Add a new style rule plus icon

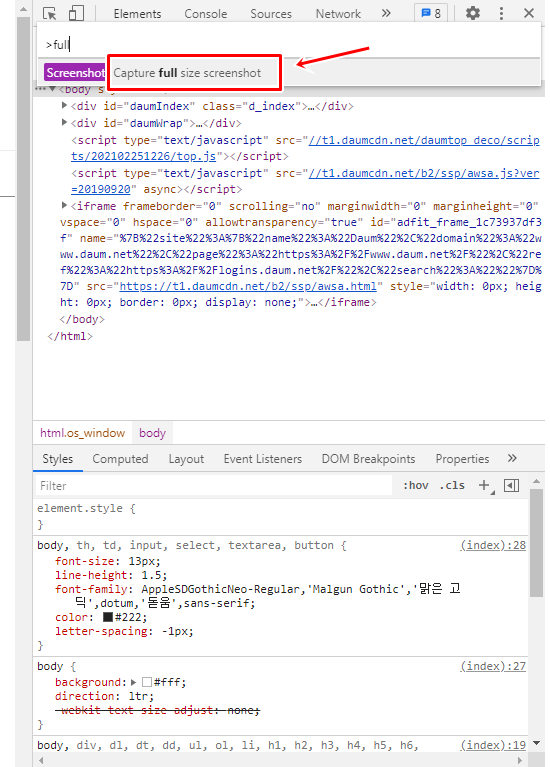(484, 485)
